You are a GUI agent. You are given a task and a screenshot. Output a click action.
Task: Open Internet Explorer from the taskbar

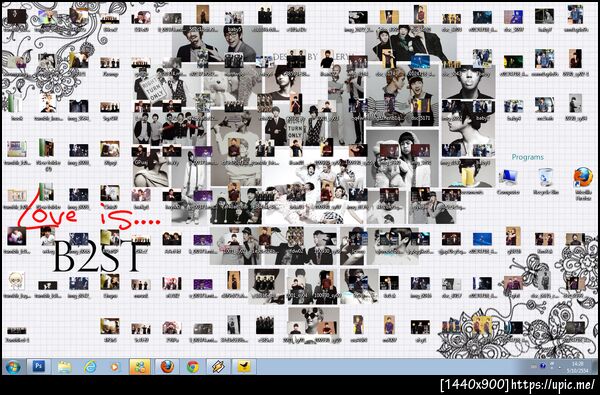coord(90,367)
